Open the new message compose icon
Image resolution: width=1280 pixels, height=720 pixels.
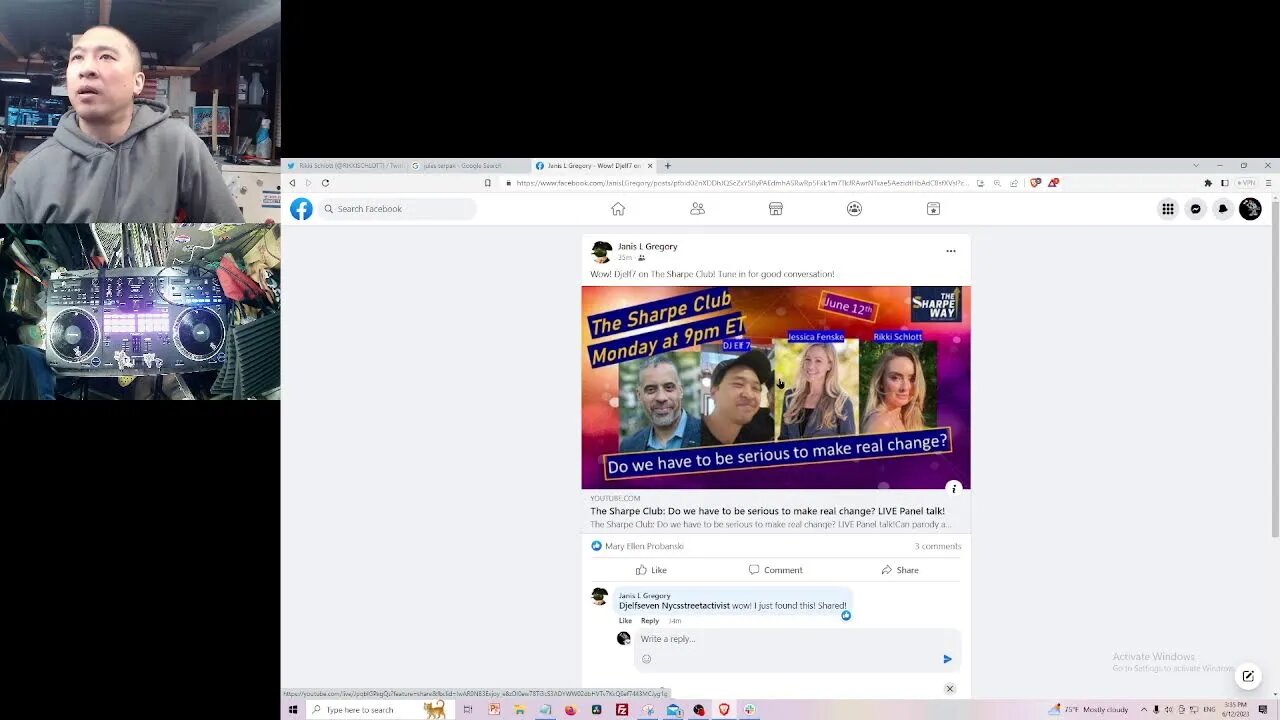point(1248,676)
